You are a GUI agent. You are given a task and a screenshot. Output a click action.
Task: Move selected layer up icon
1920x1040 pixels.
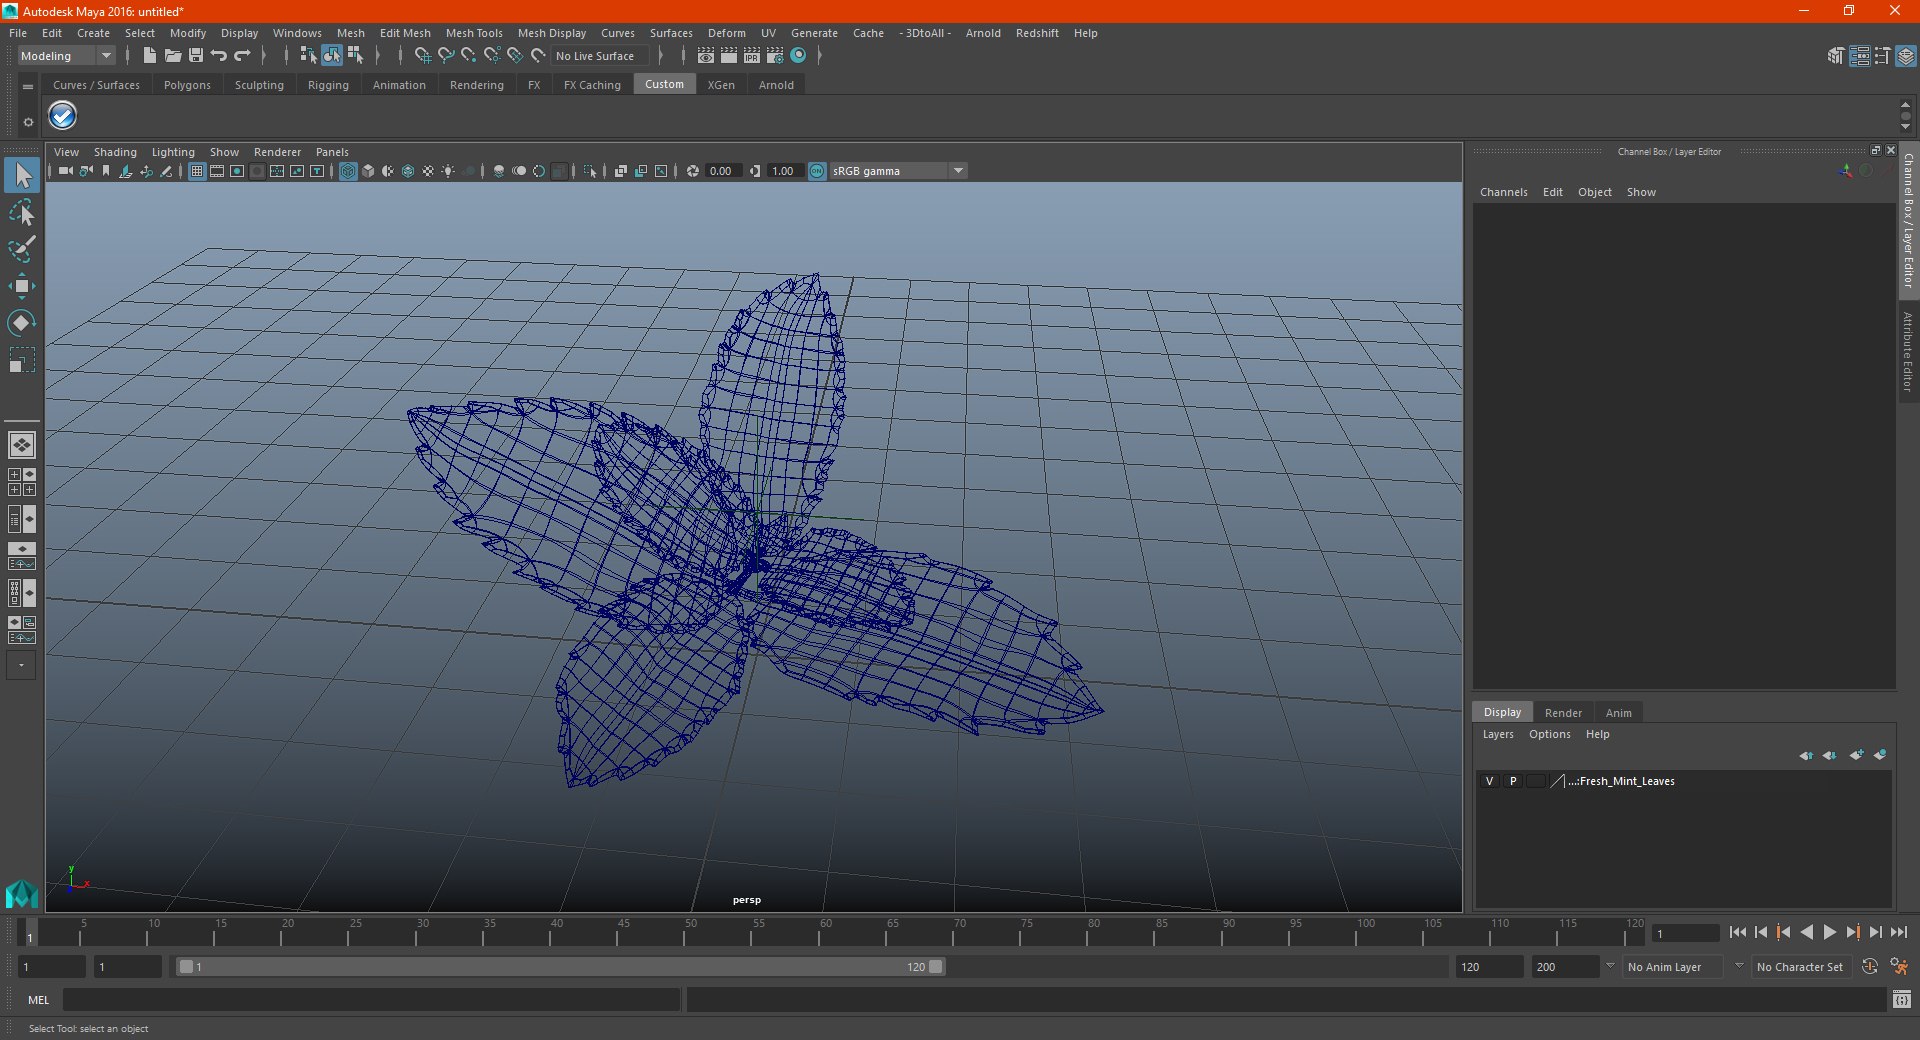(1806, 755)
